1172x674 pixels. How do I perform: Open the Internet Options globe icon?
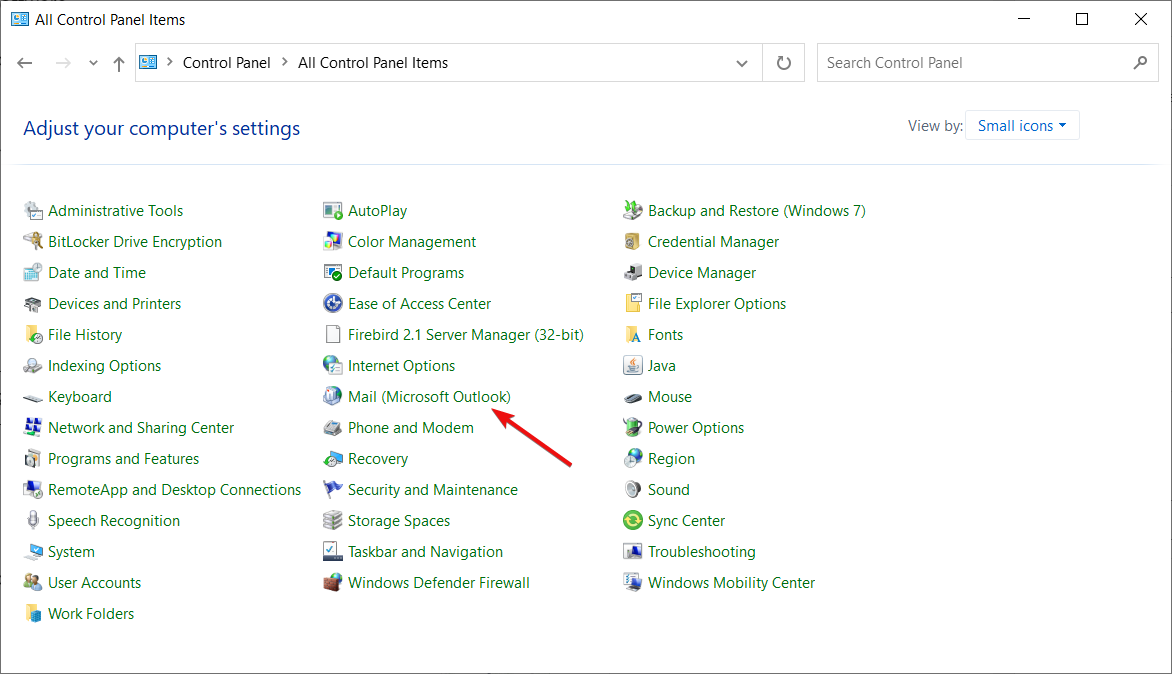(333, 365)
